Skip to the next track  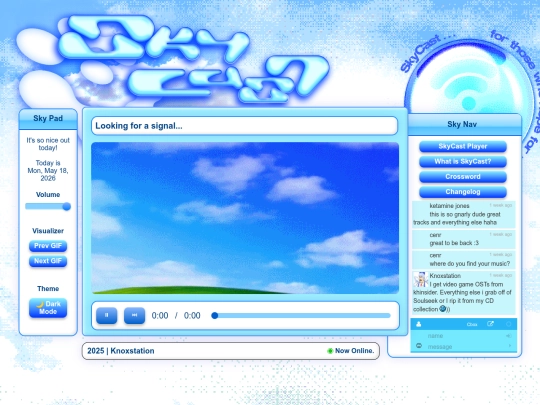[x=134, y=315]
